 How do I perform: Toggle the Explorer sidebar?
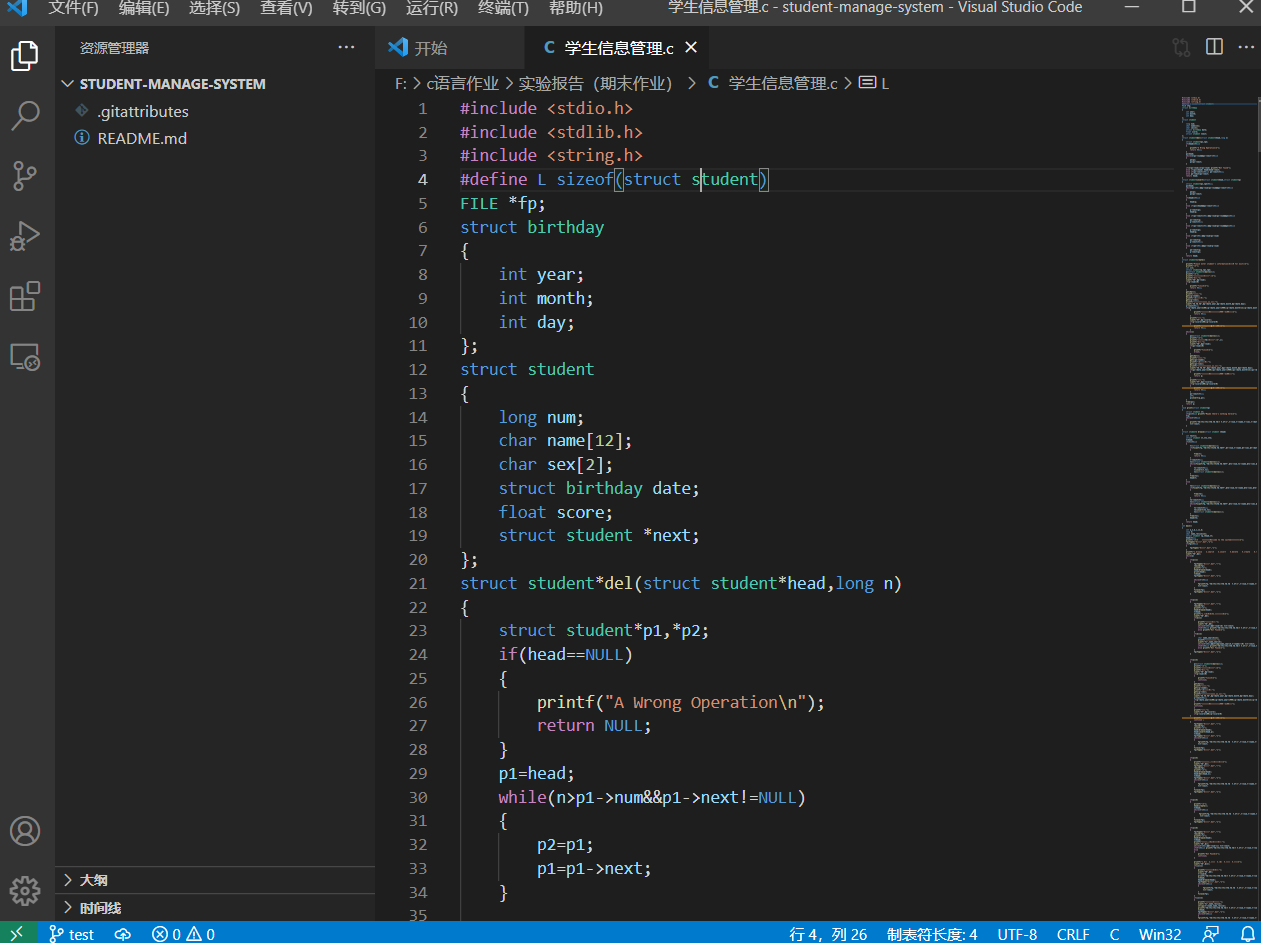click(x=25, y=56)
